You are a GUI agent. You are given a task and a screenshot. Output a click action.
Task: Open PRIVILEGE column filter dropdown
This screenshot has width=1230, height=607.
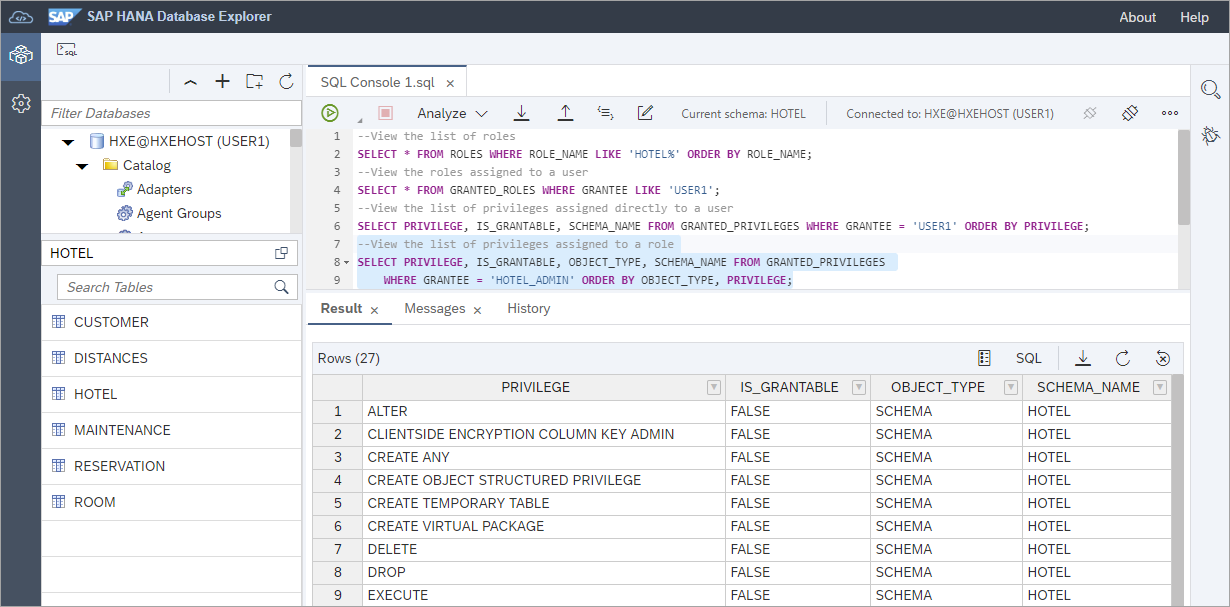click(x=714, y=388)
